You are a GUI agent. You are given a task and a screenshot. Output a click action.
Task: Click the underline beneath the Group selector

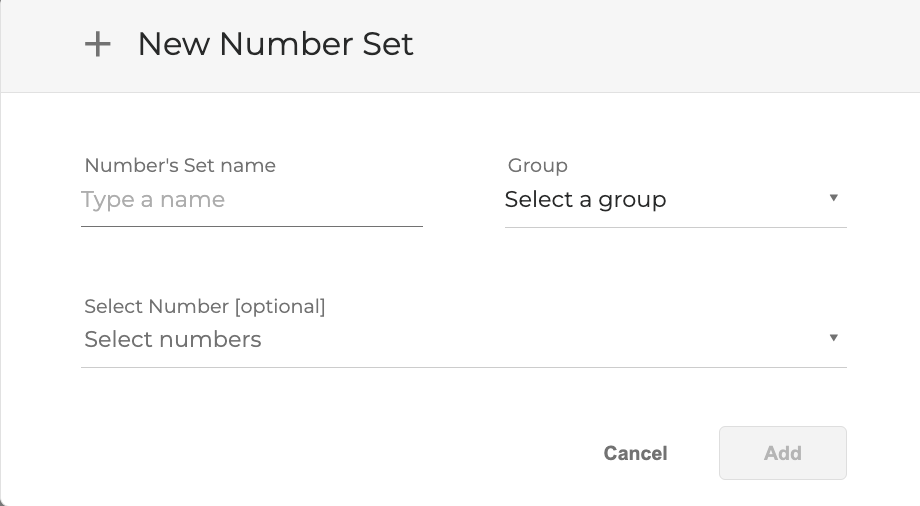675,227
